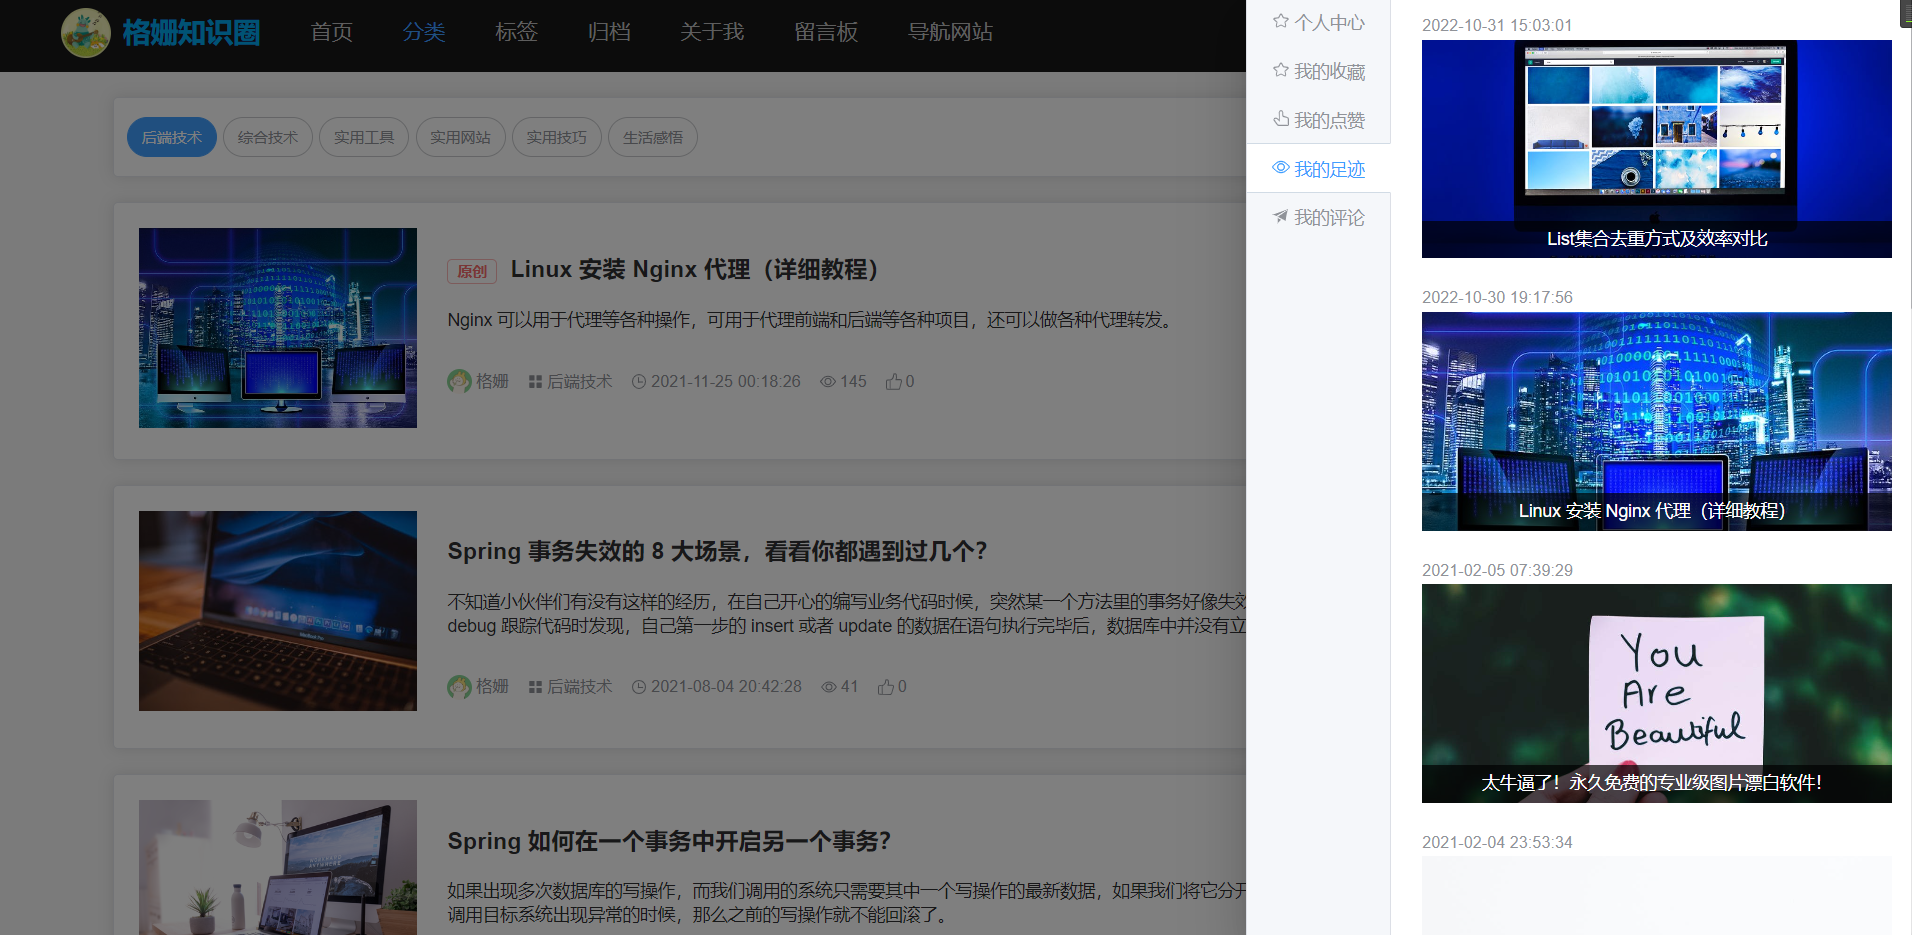Image resolution: width=1912 pixels, height=935 pixels.
Task: Select the 综合技术 category filter
Action: click(268, 137)
